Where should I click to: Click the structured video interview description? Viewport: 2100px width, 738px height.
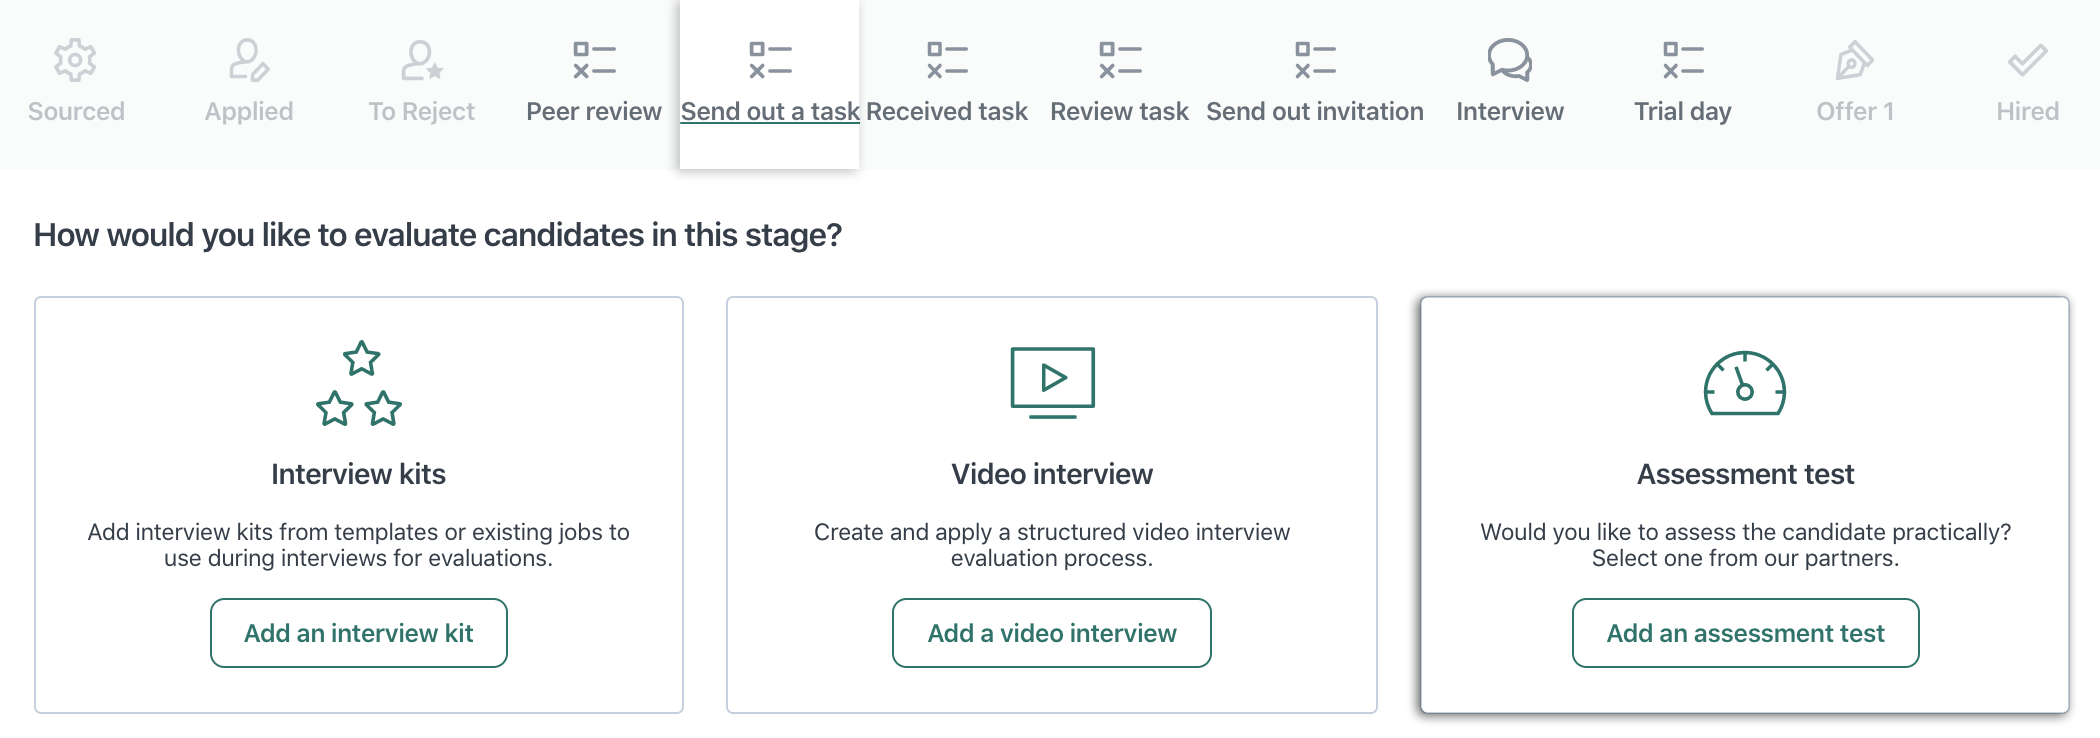(1052, 545)
